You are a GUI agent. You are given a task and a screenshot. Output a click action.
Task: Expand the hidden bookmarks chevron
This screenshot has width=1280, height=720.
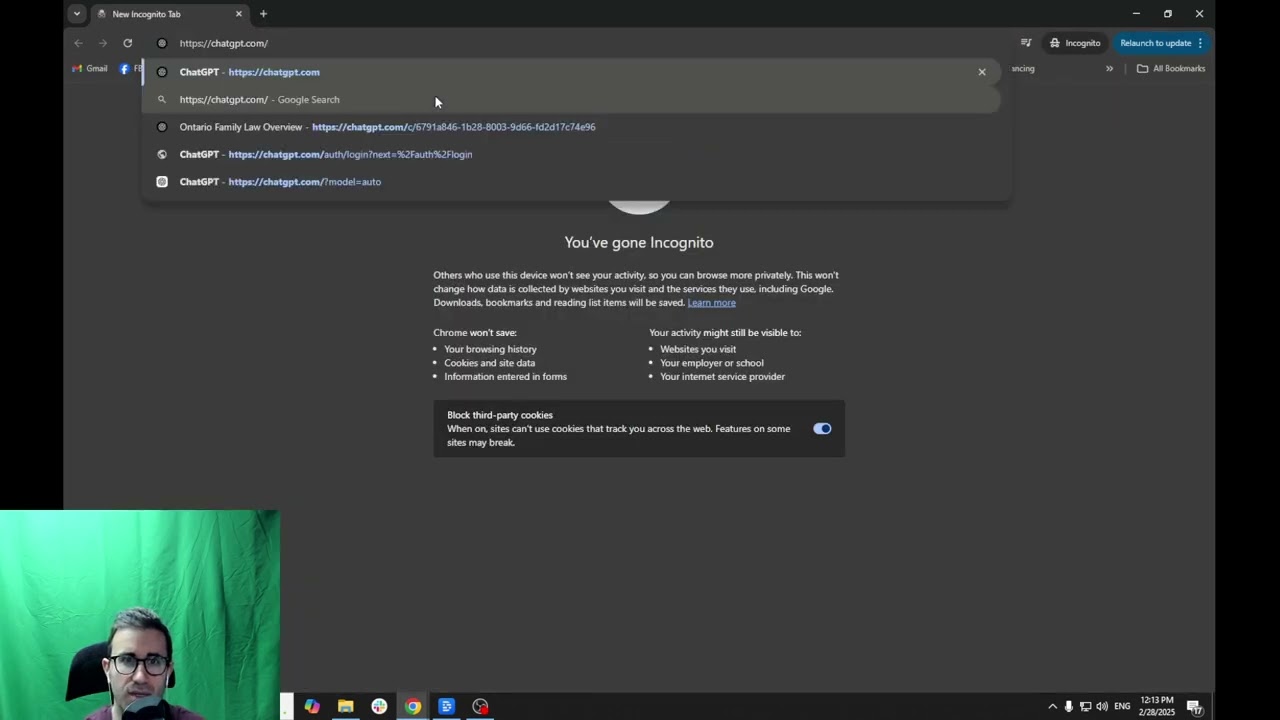pyautogui.click(x=1109, y=69)
